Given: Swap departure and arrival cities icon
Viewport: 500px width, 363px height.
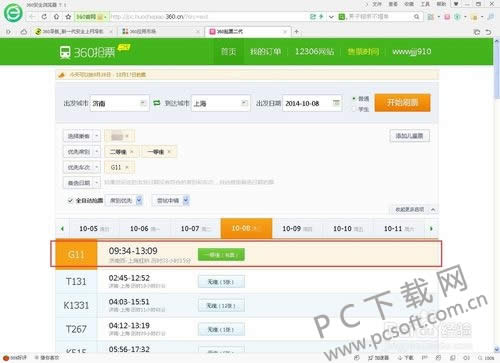Looking at the screenshot, I should [x=157, y=103].
